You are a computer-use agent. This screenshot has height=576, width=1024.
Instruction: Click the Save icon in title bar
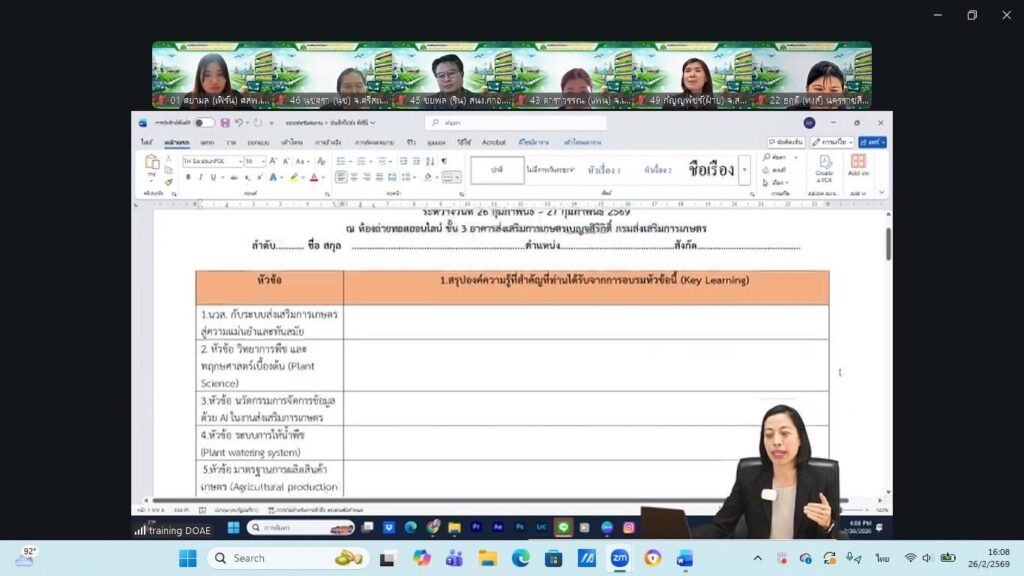[224, 123]
